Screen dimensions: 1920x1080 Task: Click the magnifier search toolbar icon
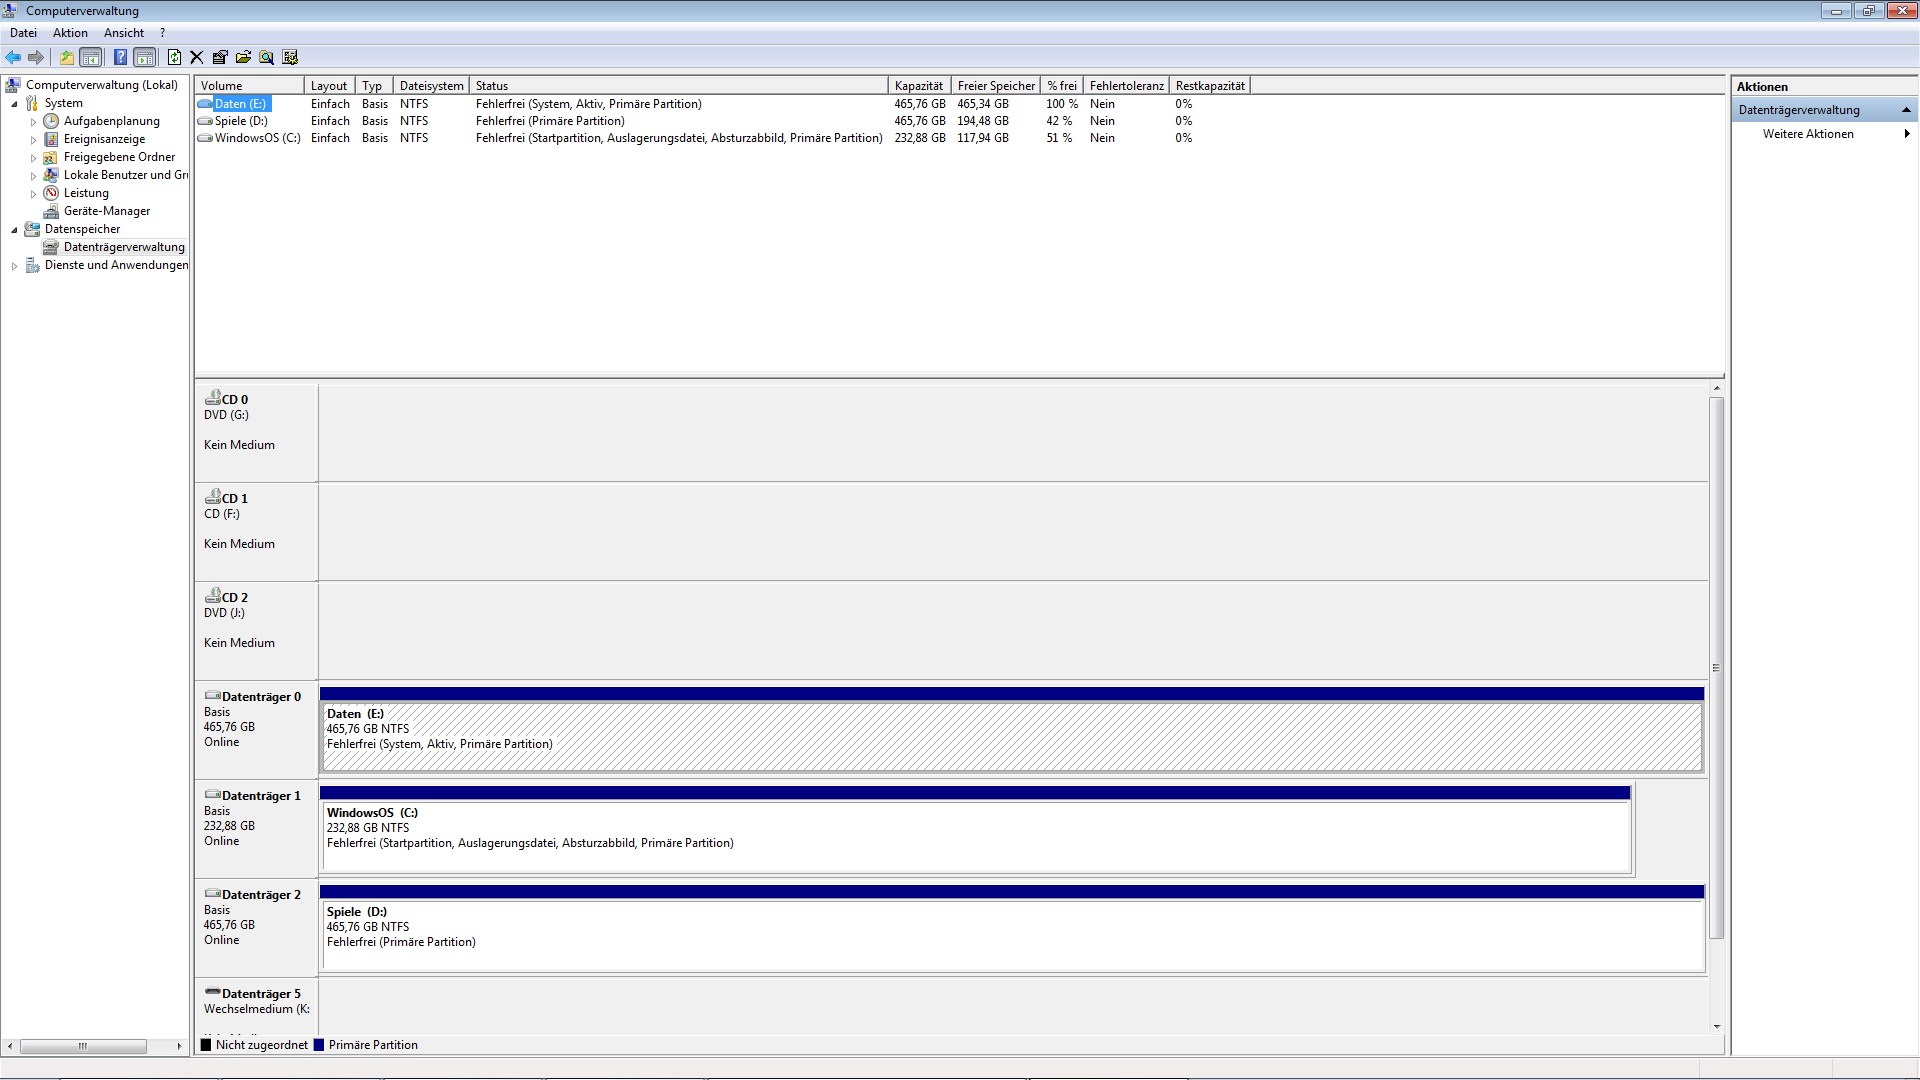(x=266, y=58)
